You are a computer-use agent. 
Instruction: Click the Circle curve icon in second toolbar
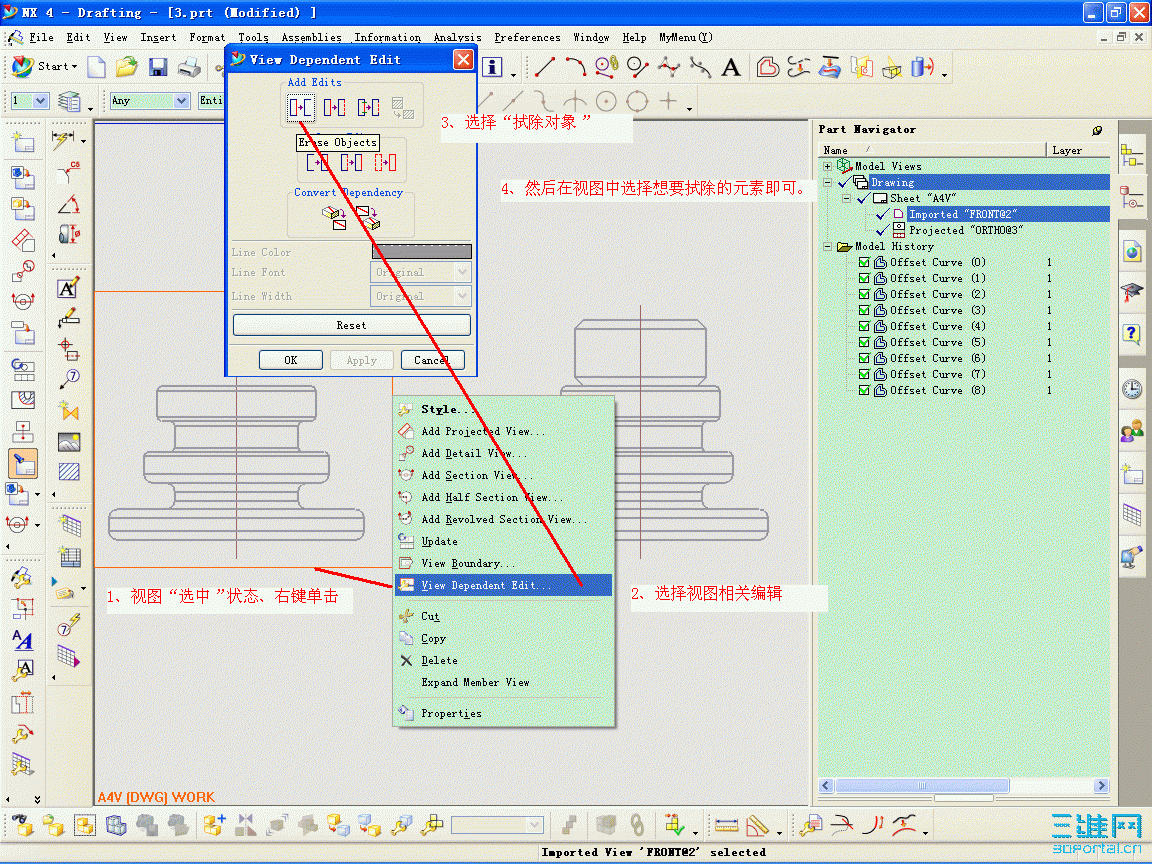pos(606,101)
